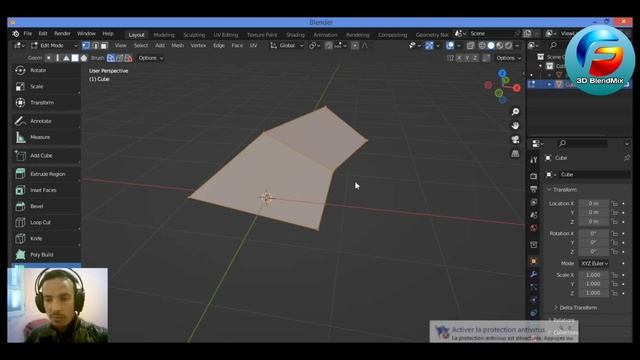
Task: Open the File menu
Action: (x=28, y=33)
